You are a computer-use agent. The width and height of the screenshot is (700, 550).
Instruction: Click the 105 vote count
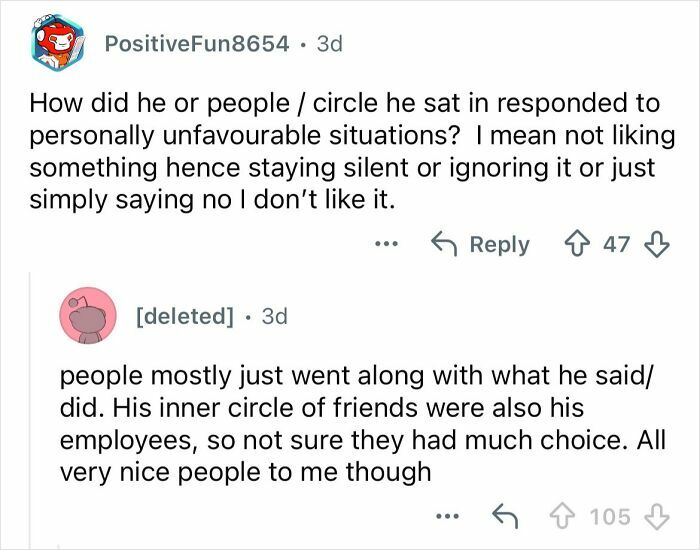pos(609,516)
